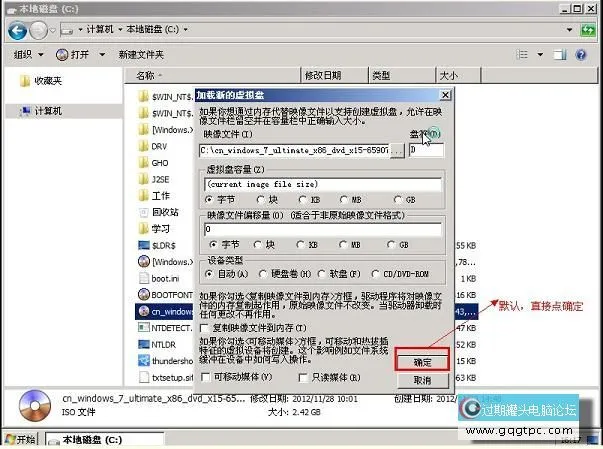The width and height of the screenshot is (603, 449).
Task: Expand the arrow next to 打开
Action: [102, 55]
